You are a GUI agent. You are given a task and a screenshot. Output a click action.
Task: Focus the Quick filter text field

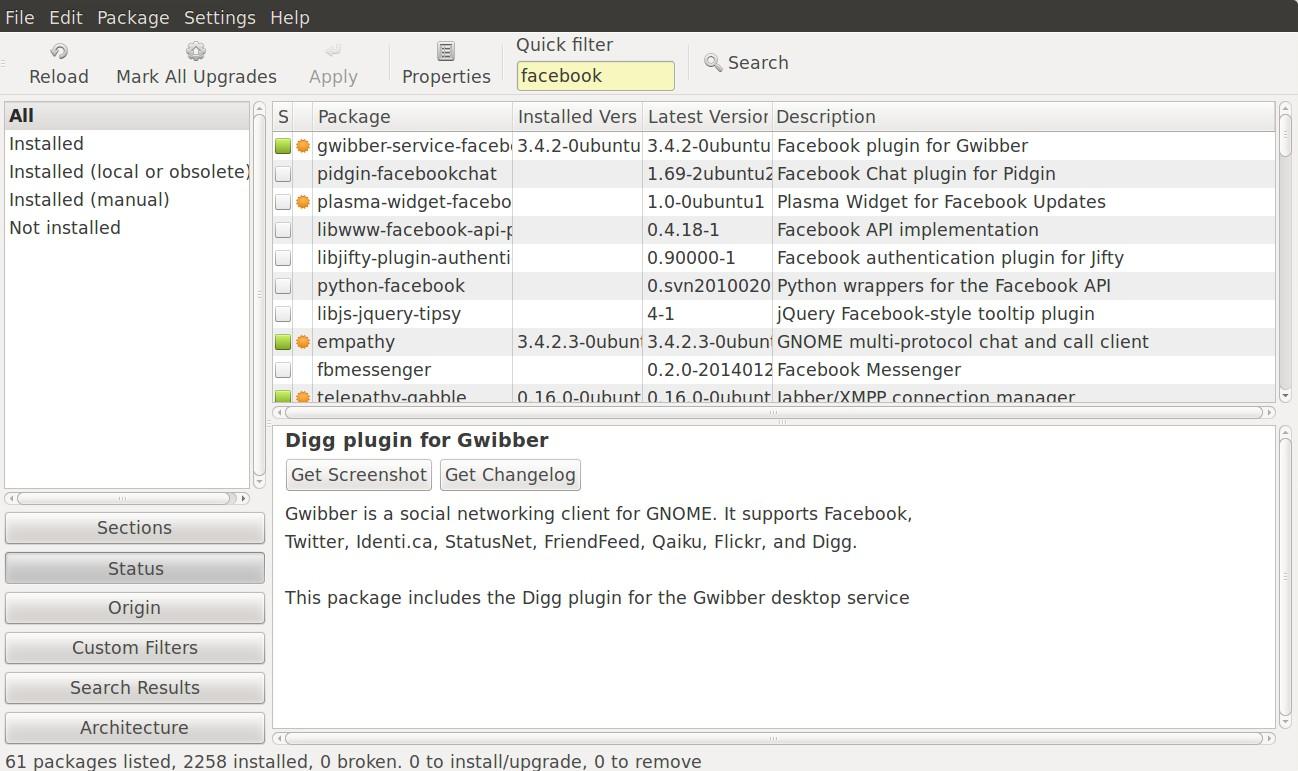tap(595, 76)
